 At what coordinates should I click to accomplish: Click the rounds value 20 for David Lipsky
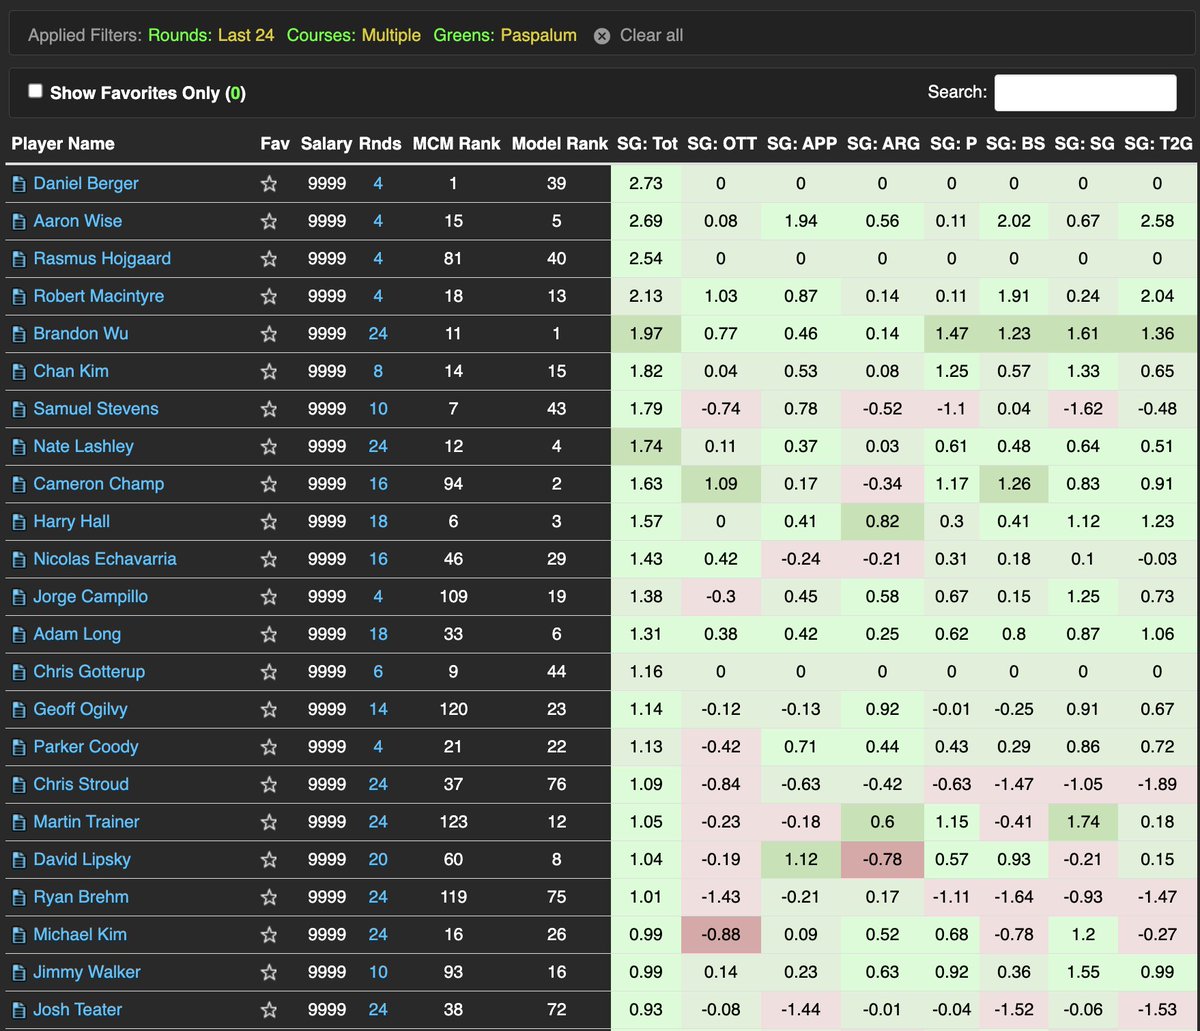click(x=378, y=860)
